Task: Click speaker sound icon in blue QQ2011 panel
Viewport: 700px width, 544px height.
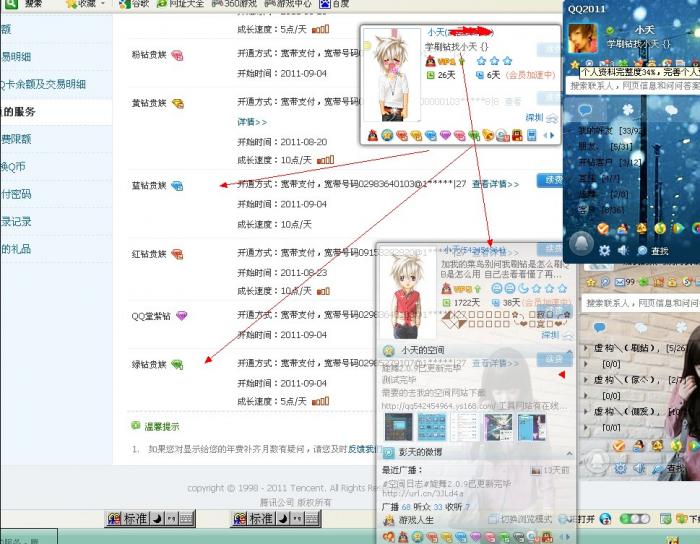Action: [623, 250]
